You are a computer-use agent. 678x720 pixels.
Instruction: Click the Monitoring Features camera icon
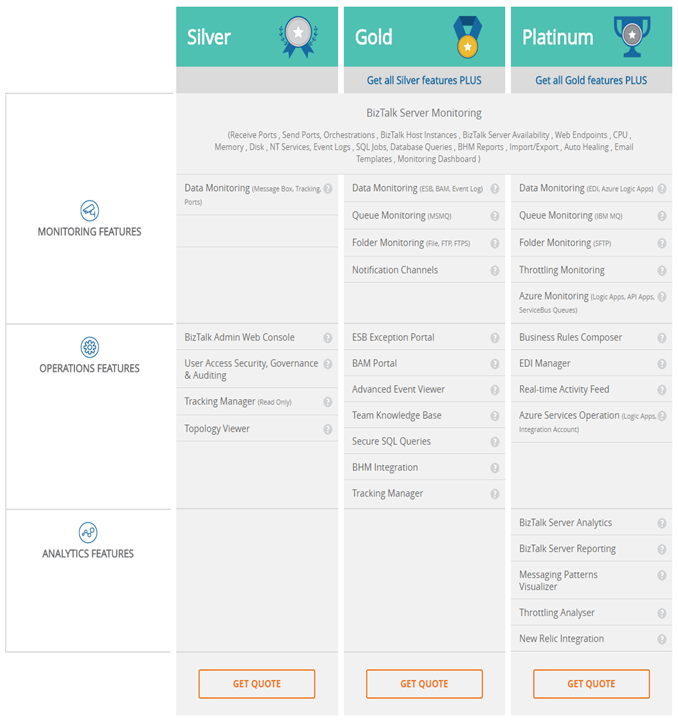90,211
